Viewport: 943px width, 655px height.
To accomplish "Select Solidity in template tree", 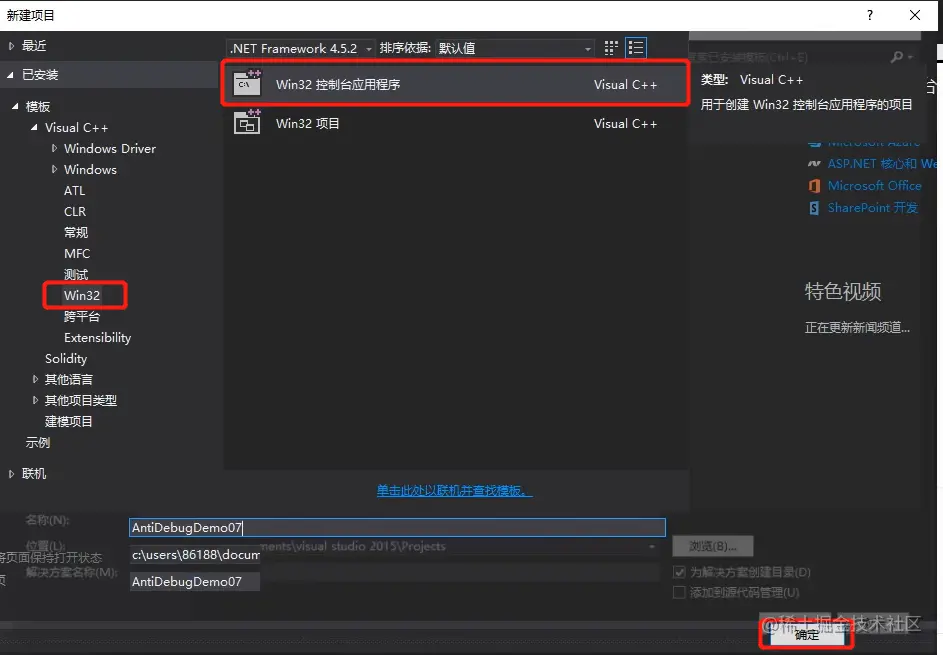I will [x=66, y=358].
